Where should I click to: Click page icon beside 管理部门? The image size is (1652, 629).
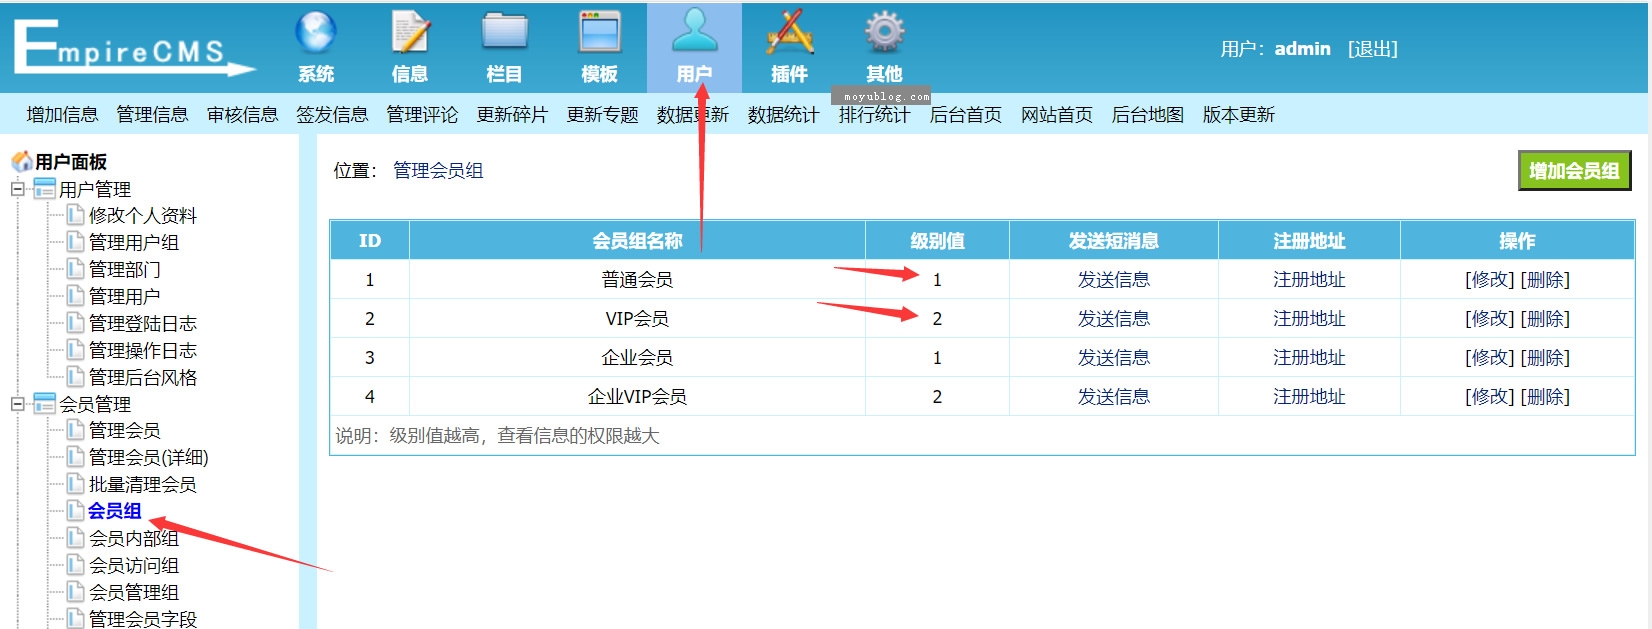coord(75,268)
